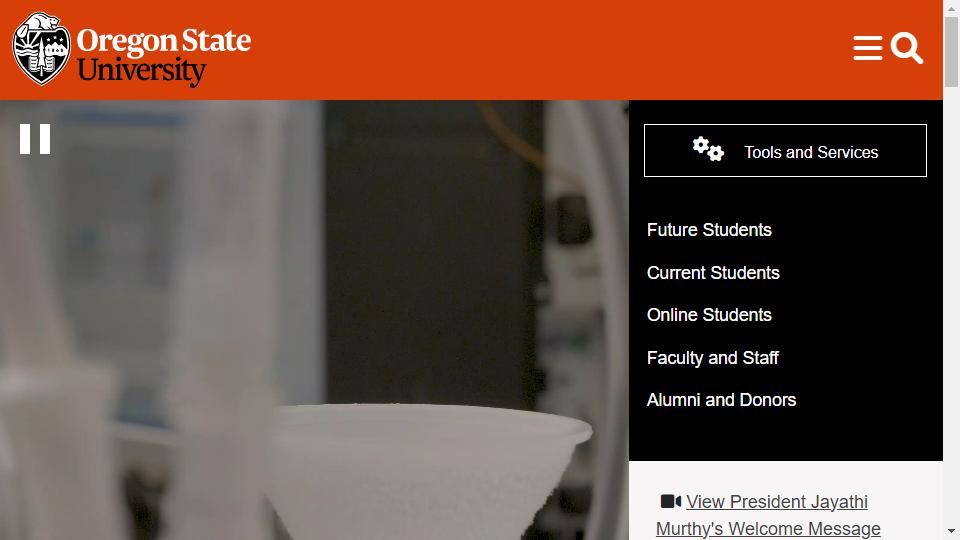Pause the background video
This screenshot has height=540, width=960.
point(35,139)
